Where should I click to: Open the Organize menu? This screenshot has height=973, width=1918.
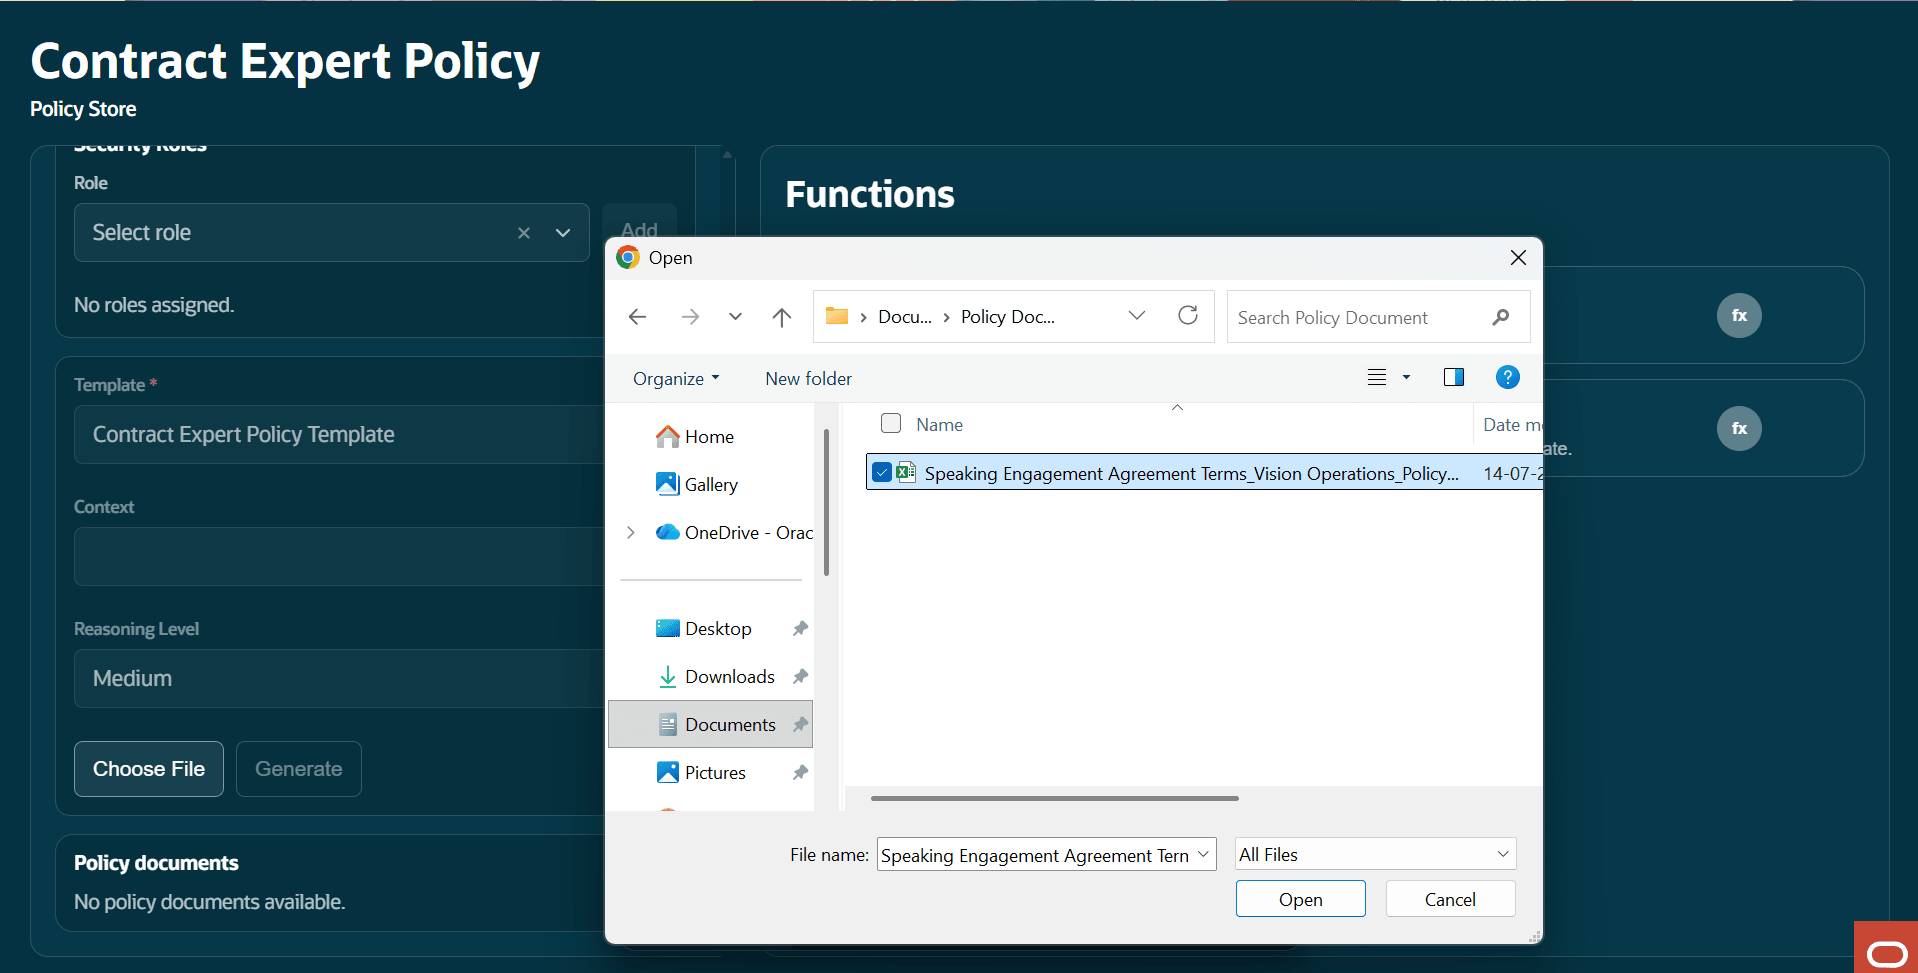pyautogui.click(x=676, y=379)
